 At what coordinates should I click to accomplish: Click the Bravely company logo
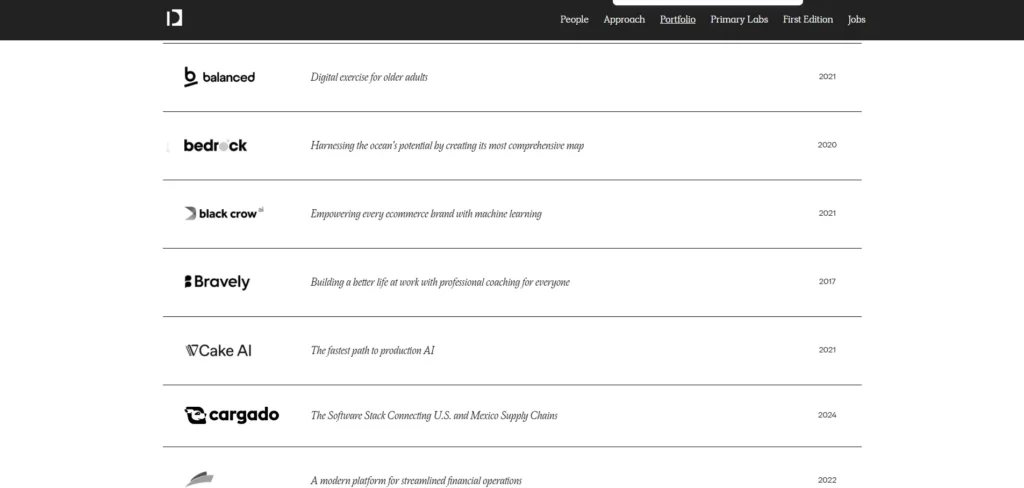pos(217,282)
